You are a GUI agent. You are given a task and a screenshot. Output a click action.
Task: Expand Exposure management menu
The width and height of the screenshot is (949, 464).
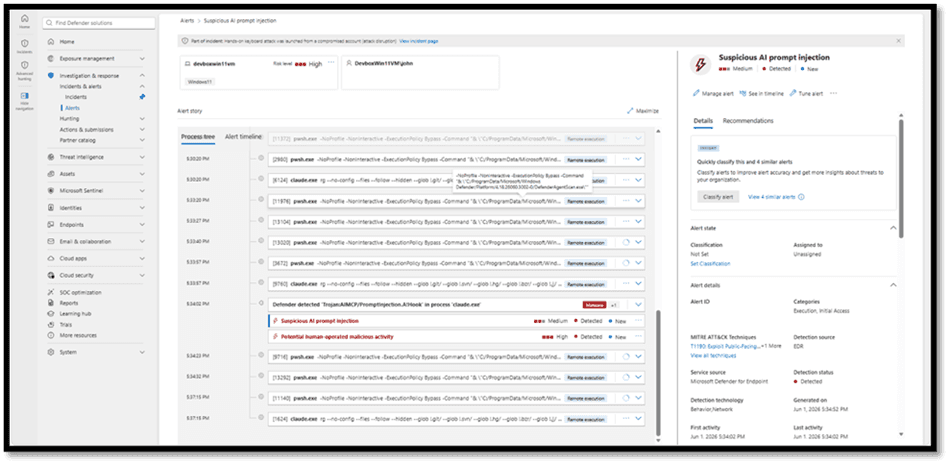click(142, 59)
